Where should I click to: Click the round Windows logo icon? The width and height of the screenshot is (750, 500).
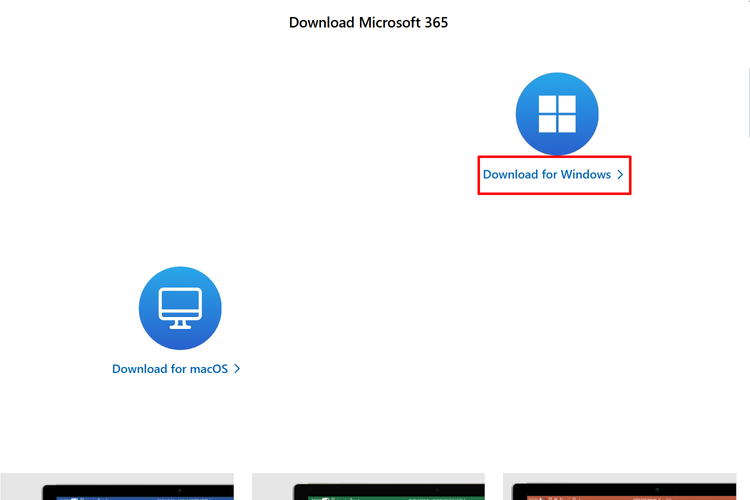557,114
